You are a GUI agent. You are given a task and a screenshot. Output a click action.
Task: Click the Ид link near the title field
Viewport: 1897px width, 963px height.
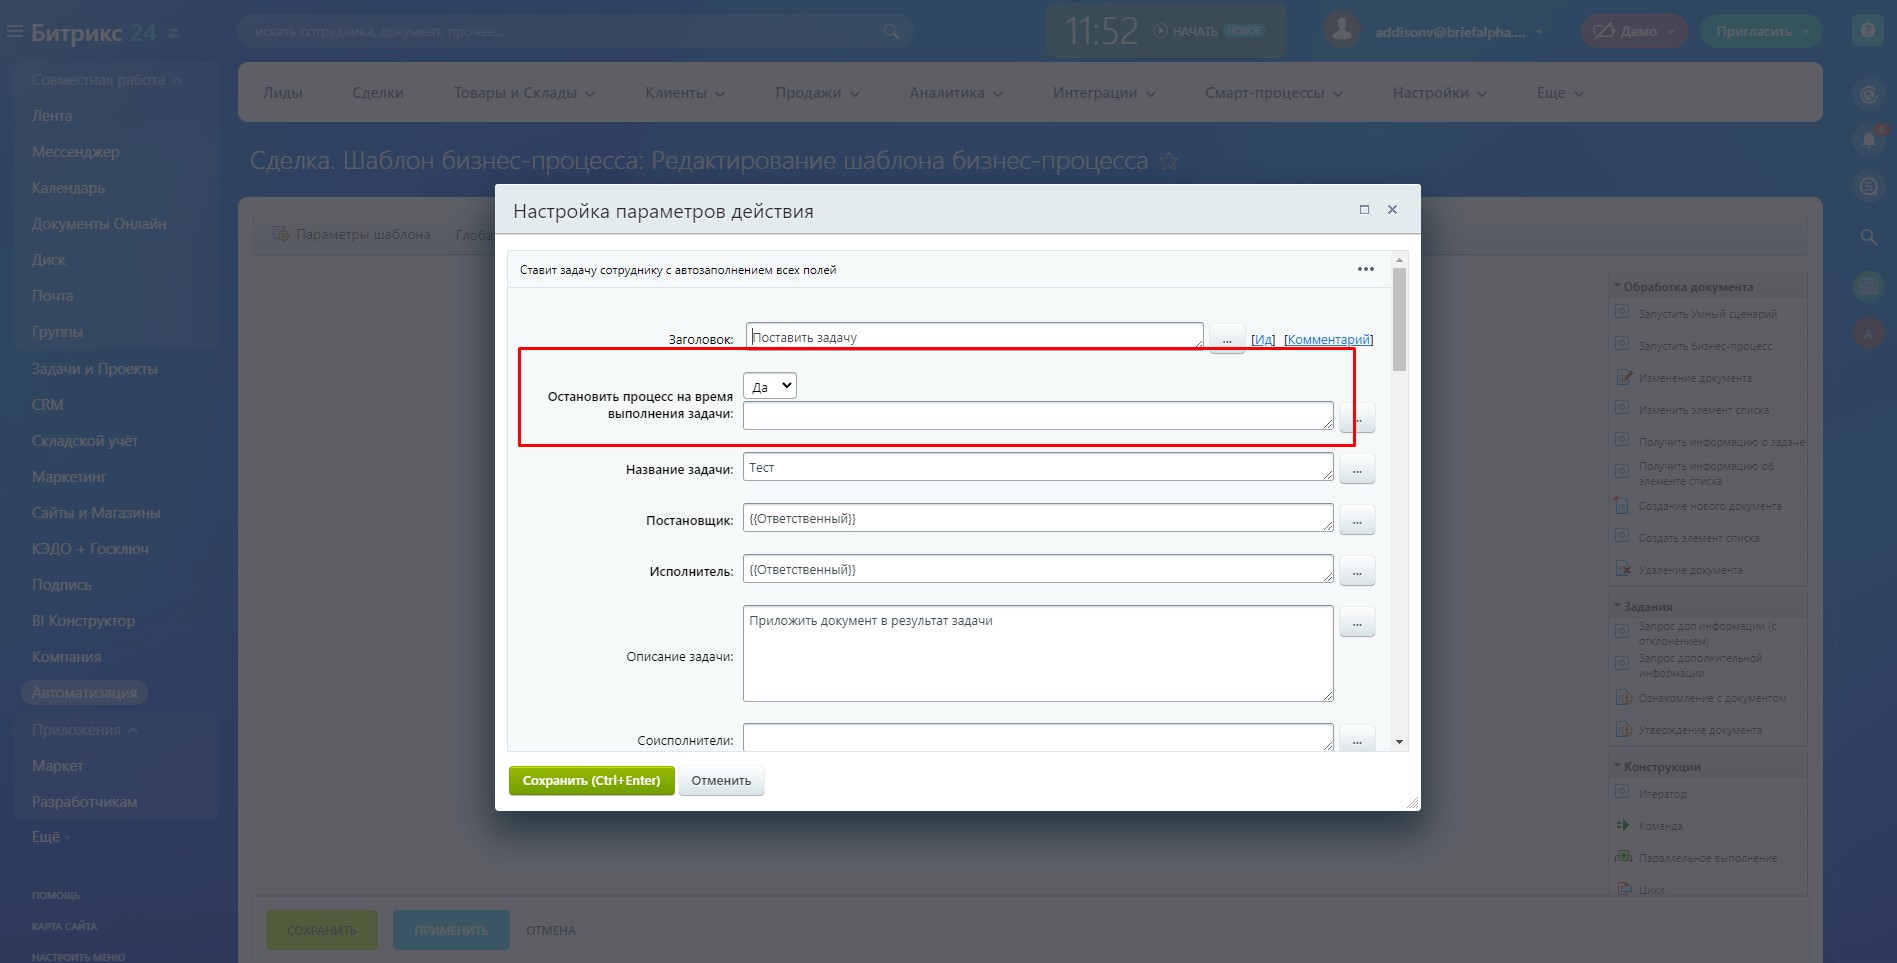[1263, 340]
